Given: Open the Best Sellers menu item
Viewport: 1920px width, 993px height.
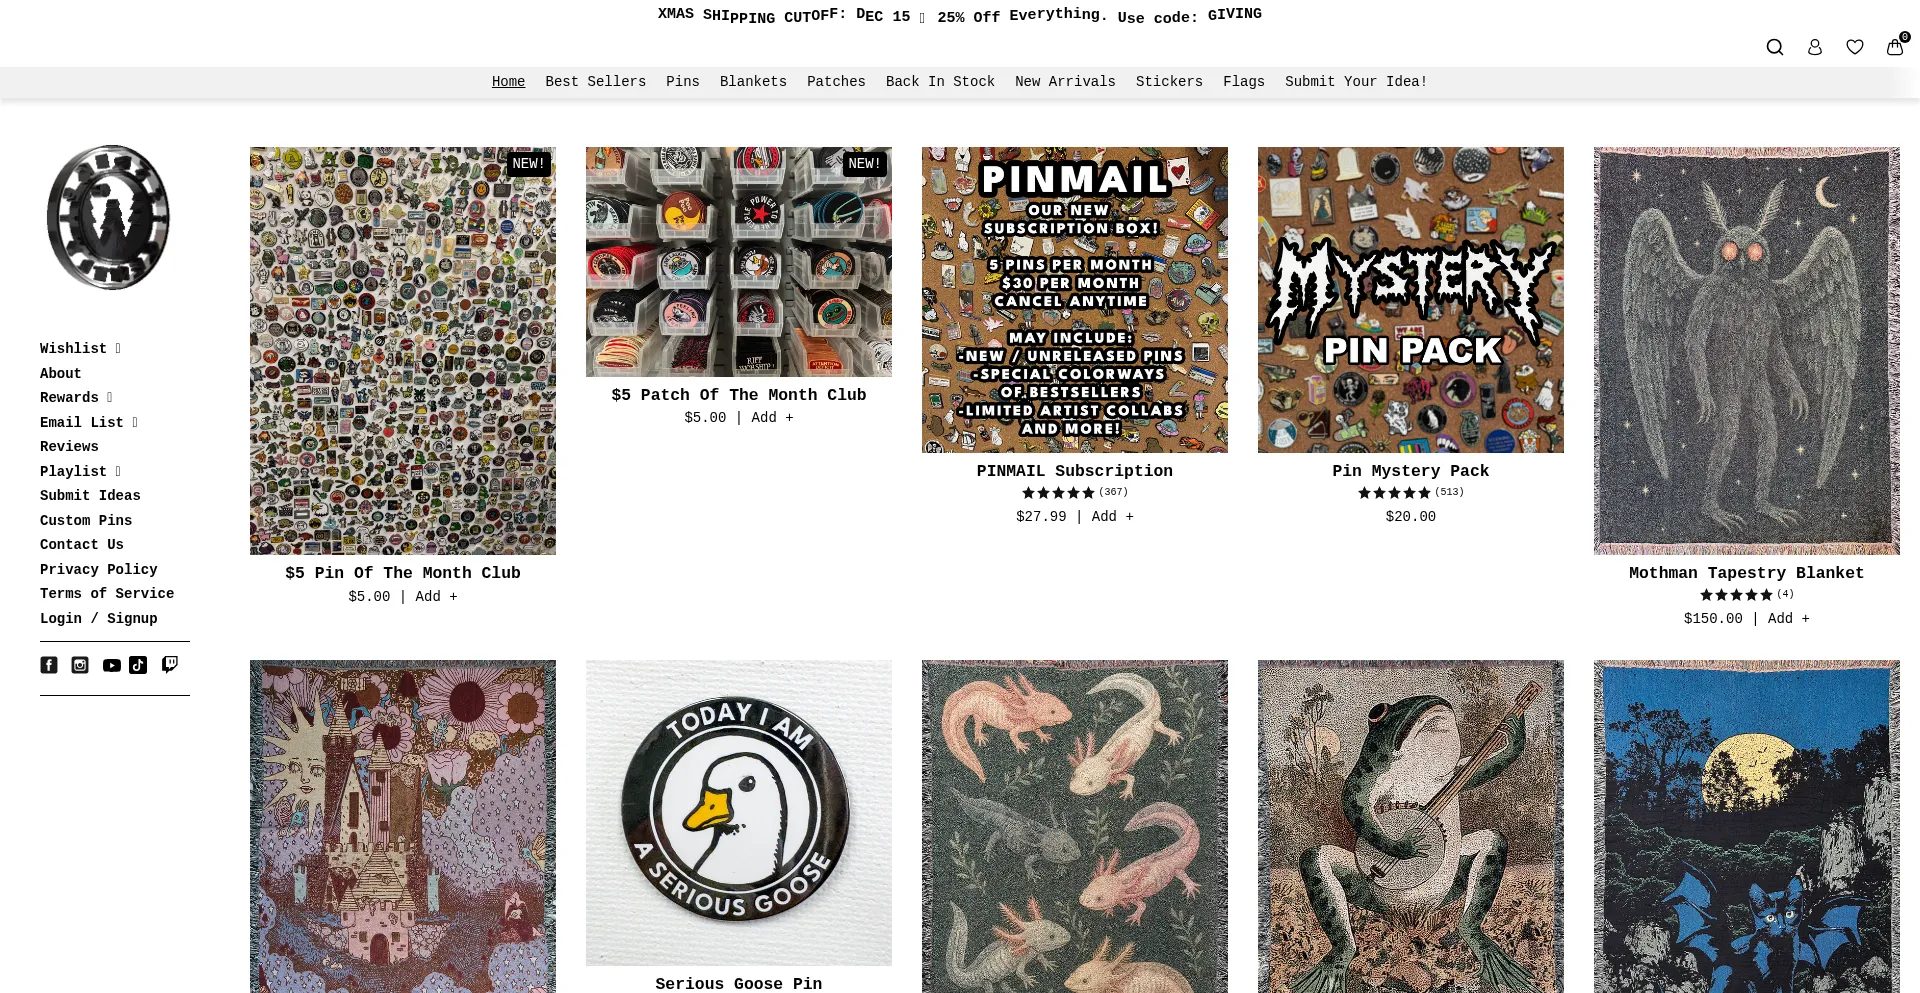Looking at the screenshot, I should click(x=595, y=82).
